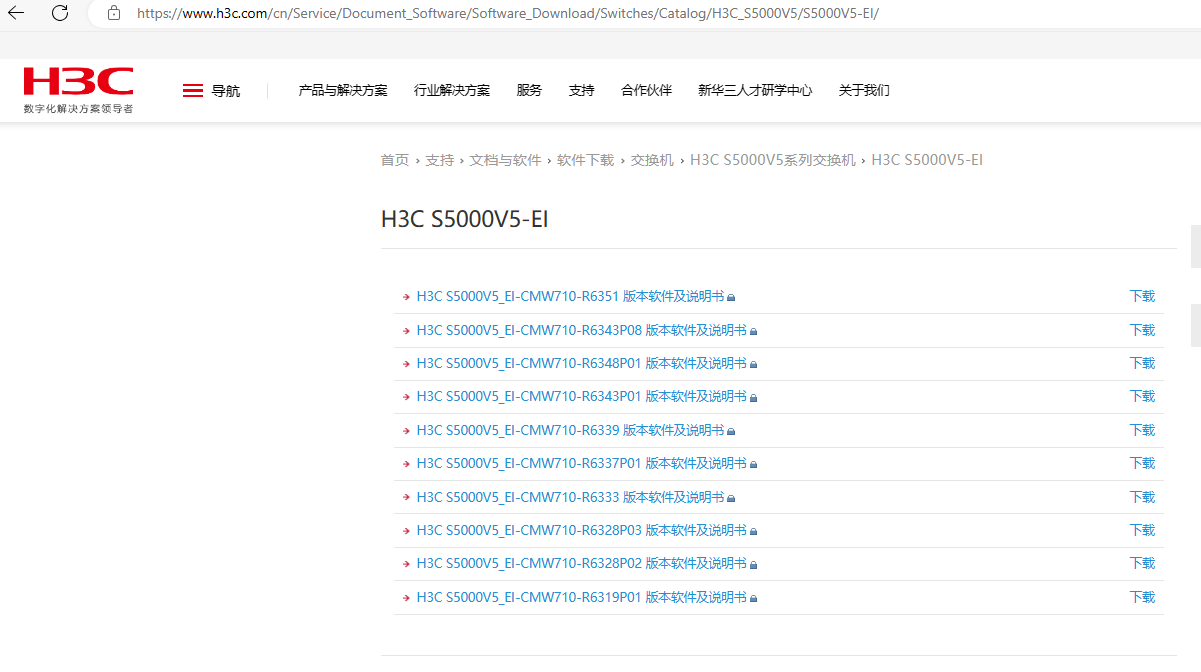Click 下载 for R6319P01 version
The width and height of the screenshot is (1201, 672).
[x=1142, y=597]
